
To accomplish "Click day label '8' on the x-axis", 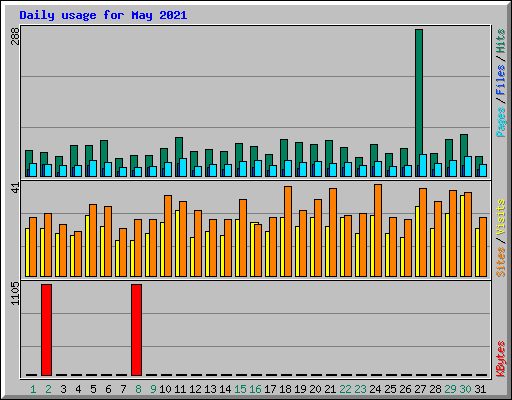I will click(x=138, y=389).
